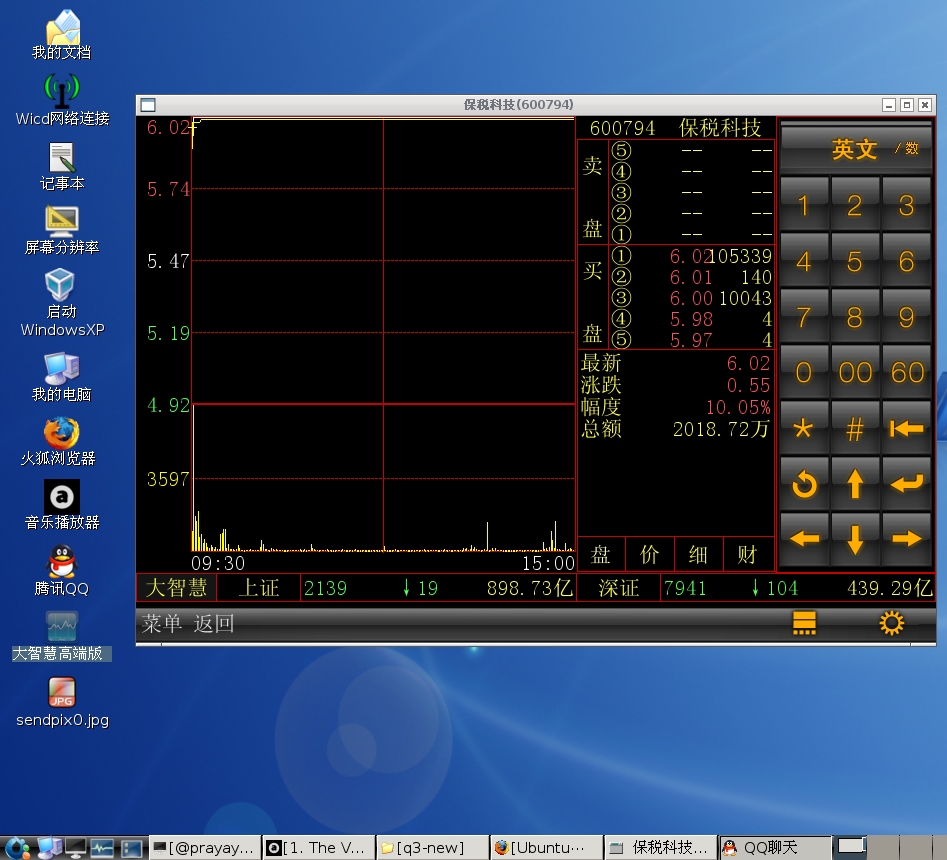Click the orange keypad toggle icon in bottom bar

[804, 623]
